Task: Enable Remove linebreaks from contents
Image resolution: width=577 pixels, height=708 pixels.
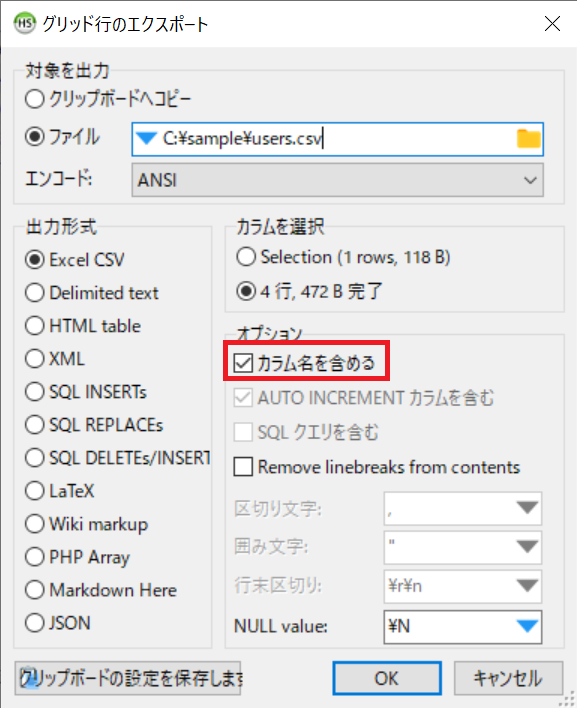Action: click(x=243, y=466)
